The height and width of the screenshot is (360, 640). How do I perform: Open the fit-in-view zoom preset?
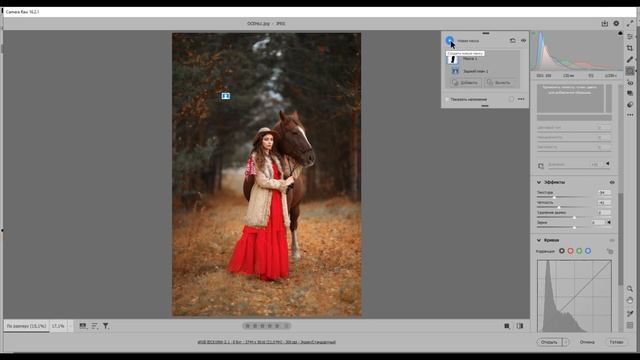coord(27,326)
